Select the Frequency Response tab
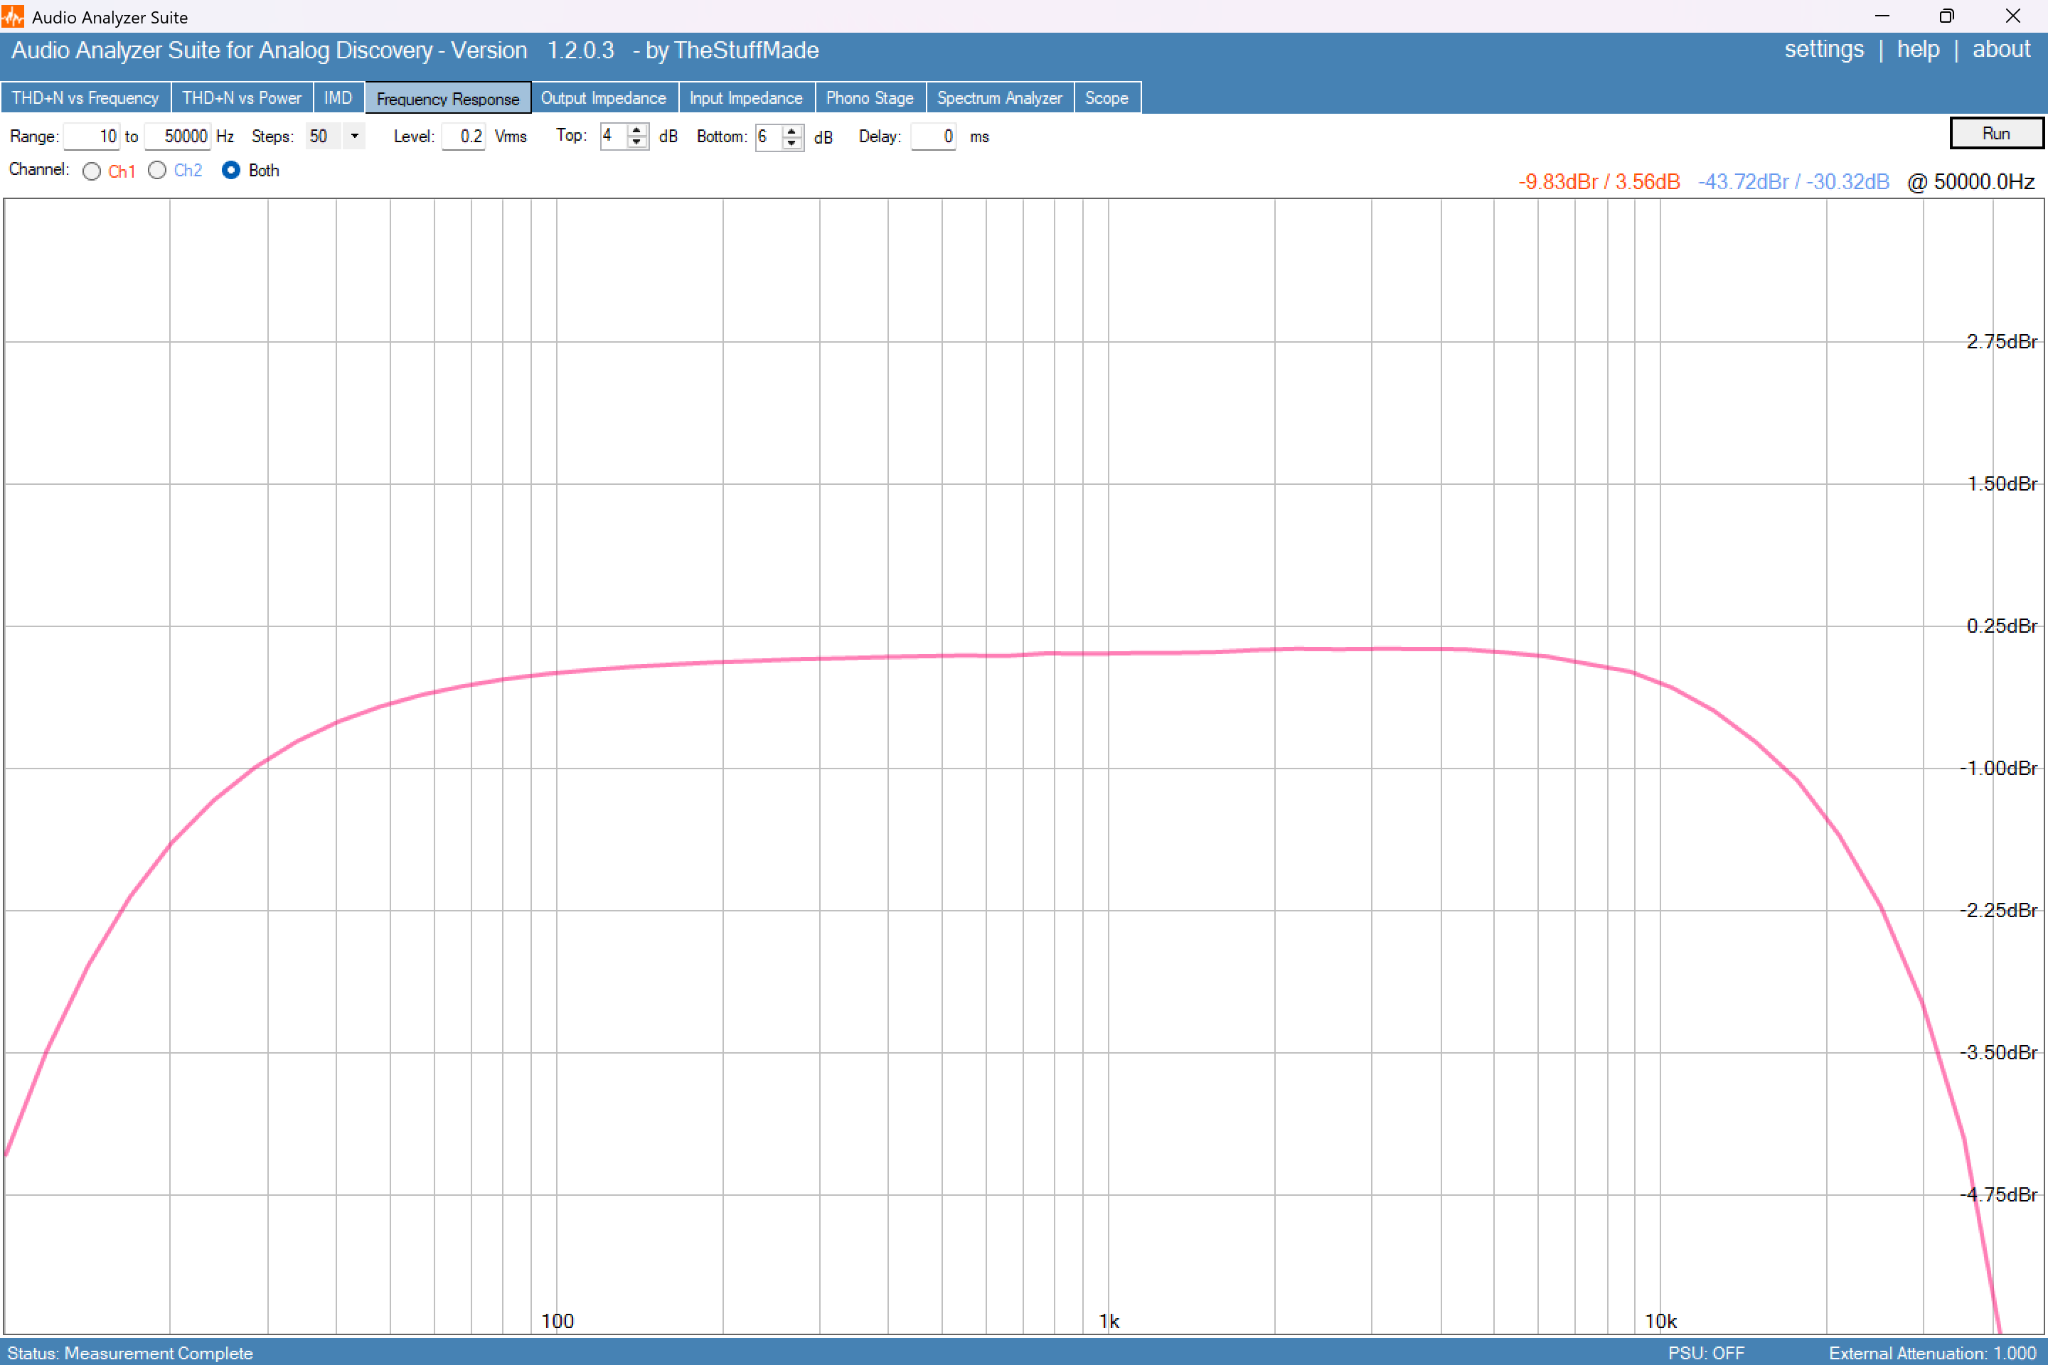 pos(448,98)
